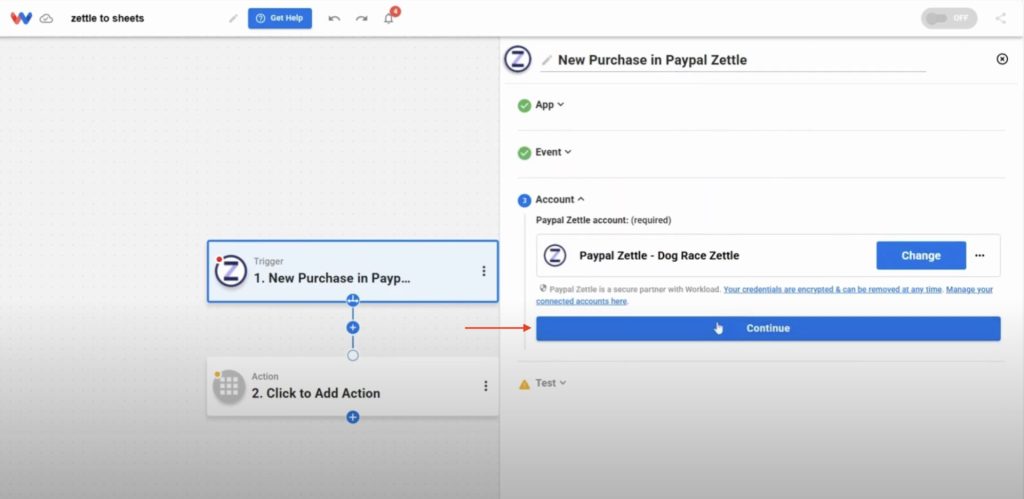Viewport: 1024px width, 499px height.
Task: Click the Zettle icon in account row
Action: pyautogui.click(x=555, y=255)
